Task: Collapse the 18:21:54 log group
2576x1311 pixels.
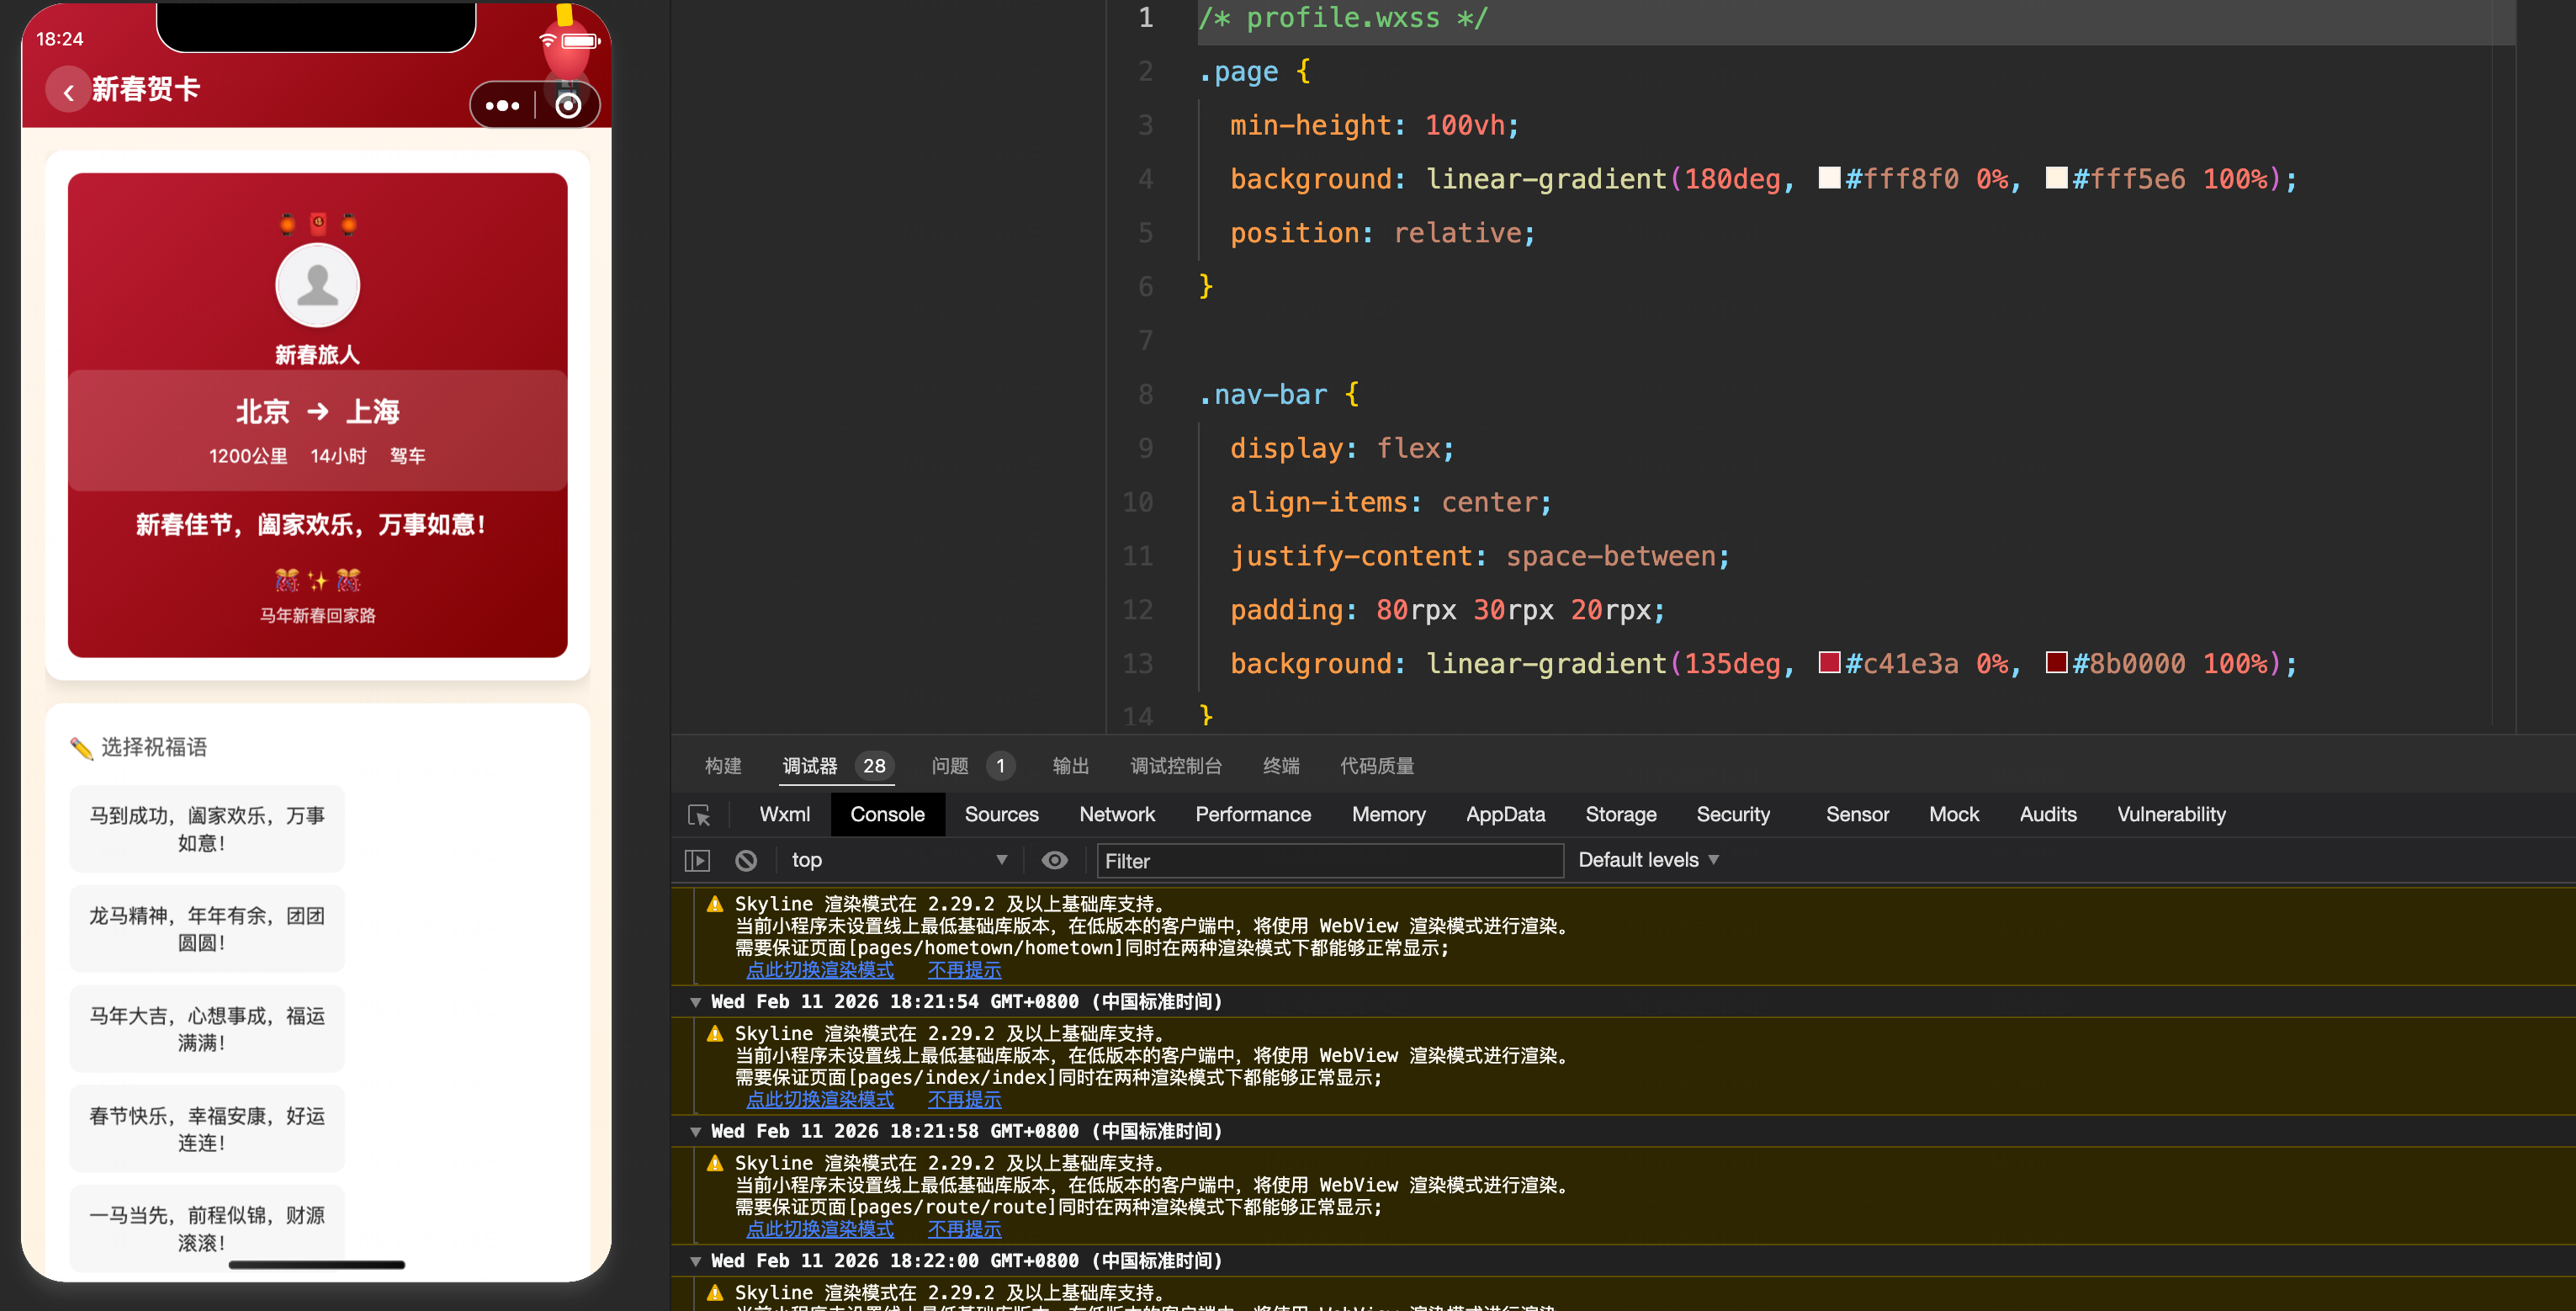Action: pyautogui.click(x=695, y=1002)
